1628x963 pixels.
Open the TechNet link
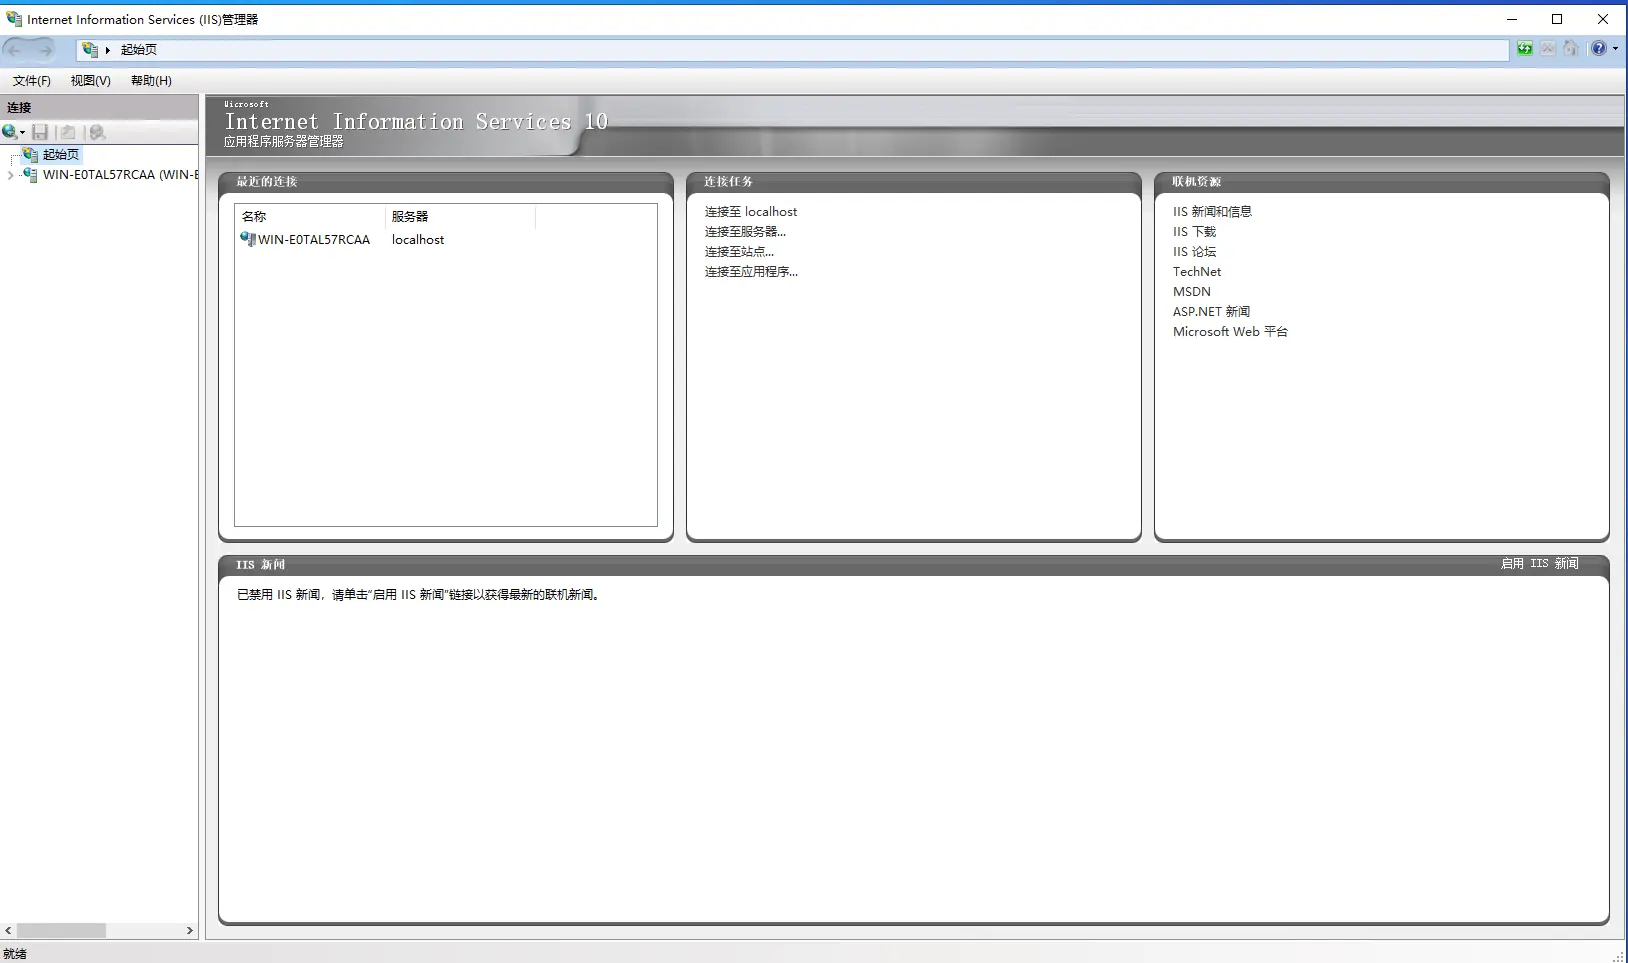tap(1197, 271)
